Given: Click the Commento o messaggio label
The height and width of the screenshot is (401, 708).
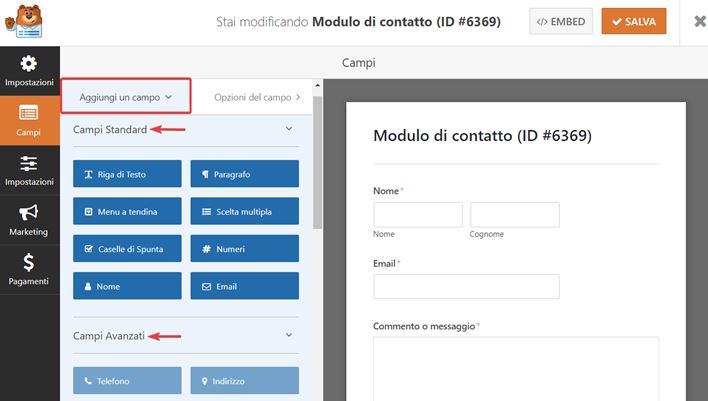Looking at the screenshot, I should [424, 326].
